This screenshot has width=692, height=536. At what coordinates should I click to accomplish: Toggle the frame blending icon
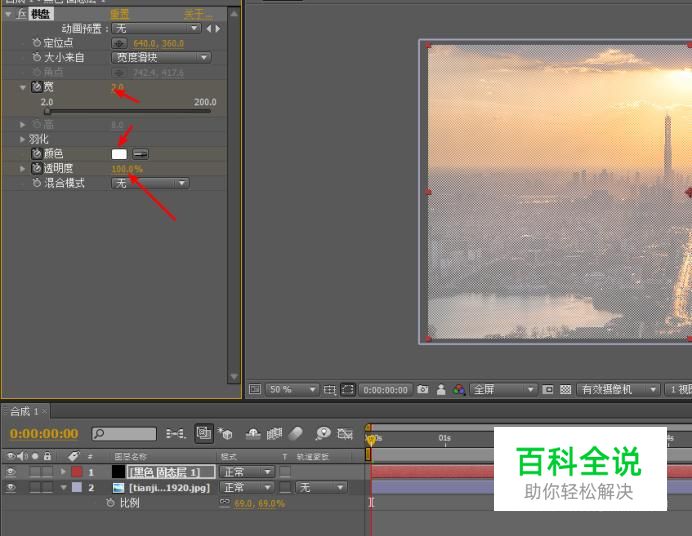(x=275, y=434)
